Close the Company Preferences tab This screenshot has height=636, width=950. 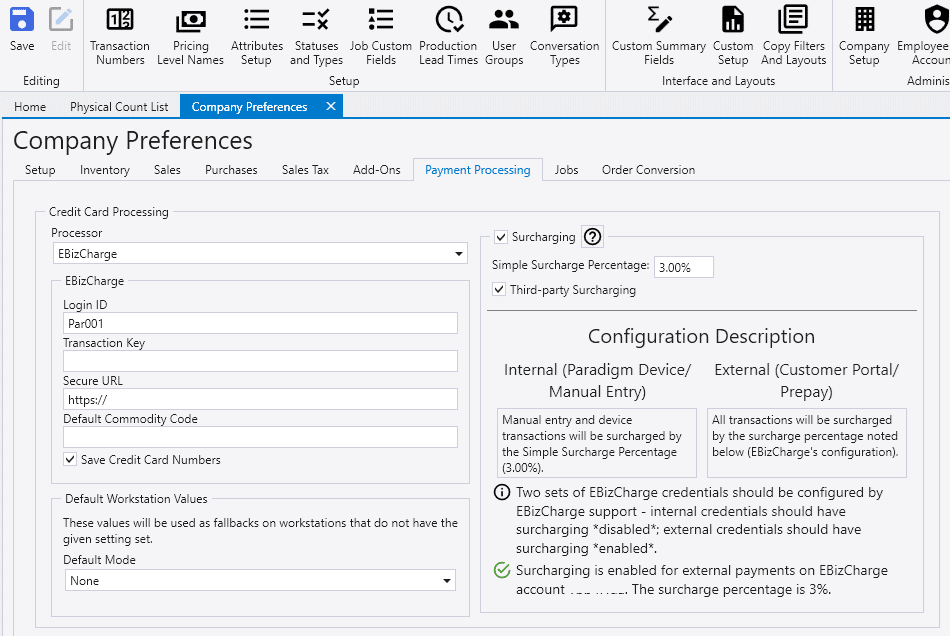point(327,107)
